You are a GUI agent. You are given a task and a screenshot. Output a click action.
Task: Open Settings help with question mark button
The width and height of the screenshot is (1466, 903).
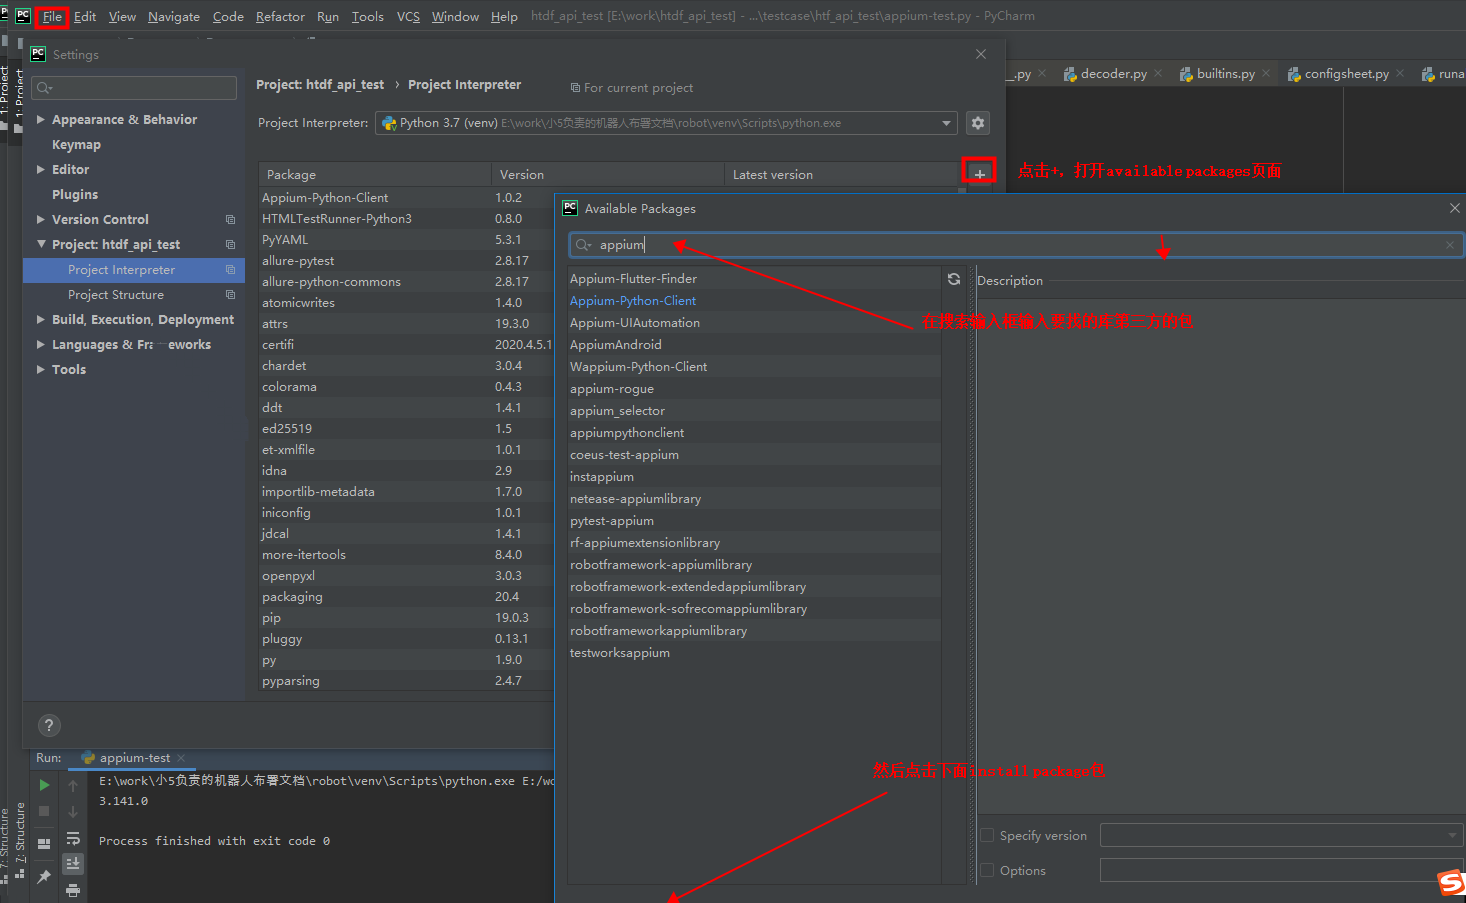pos(49,726)
